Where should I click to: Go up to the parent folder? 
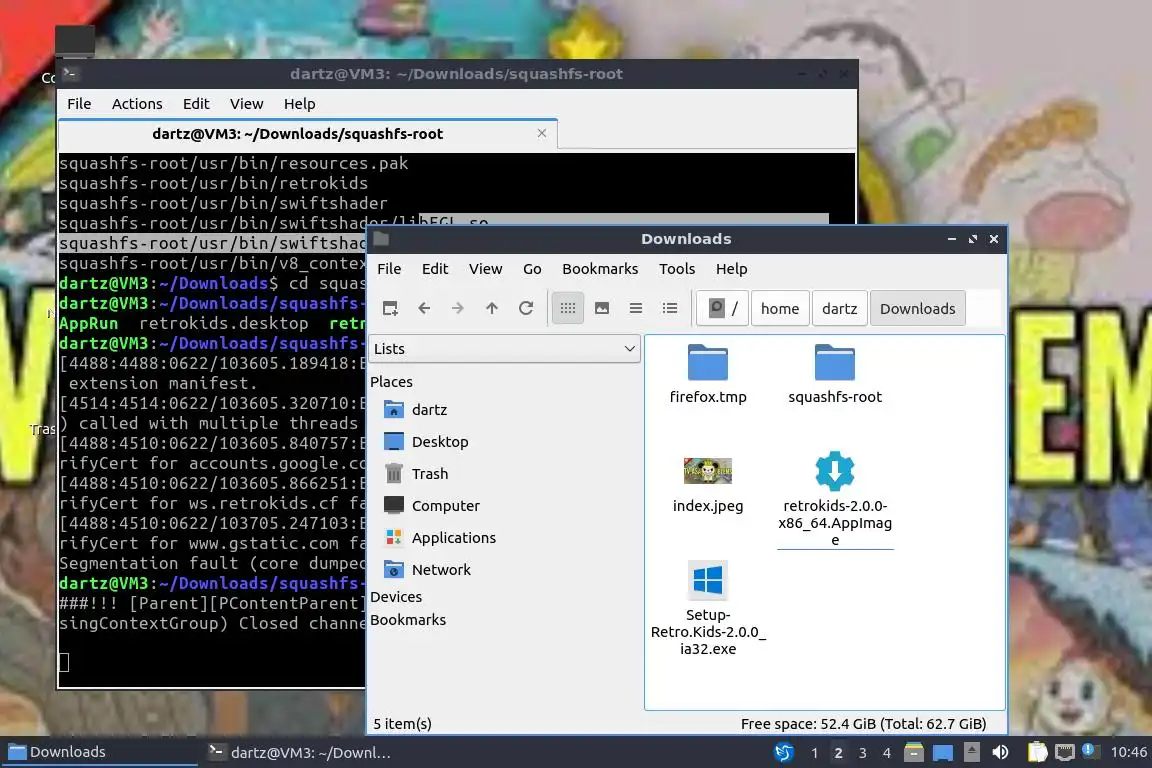pos(492,309)
